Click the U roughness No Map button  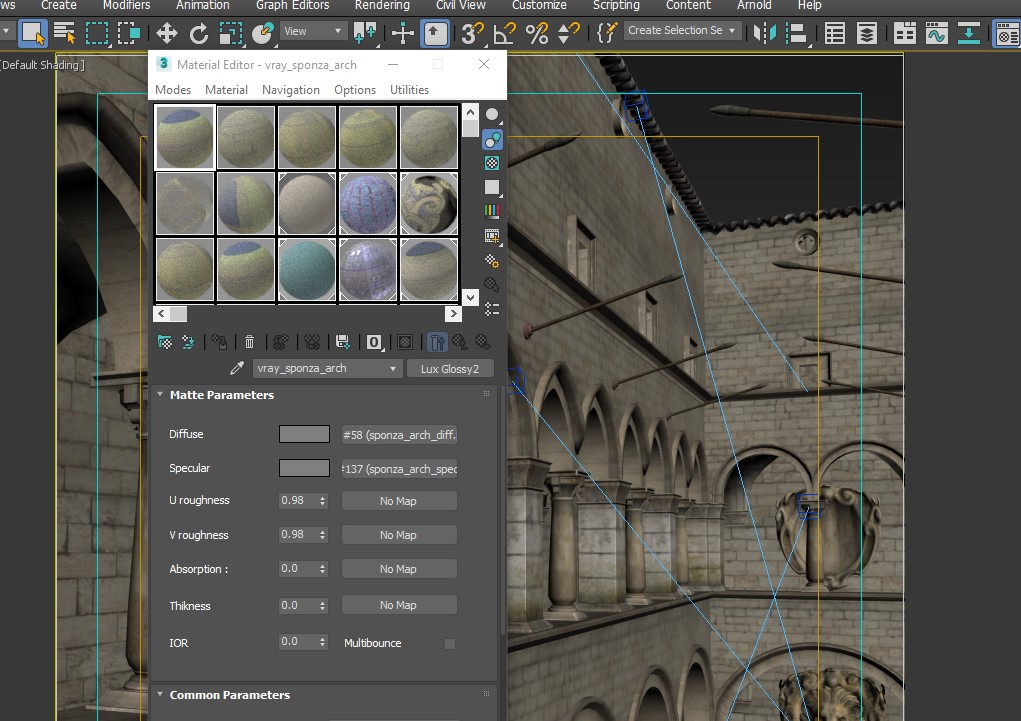coord(398,501)
